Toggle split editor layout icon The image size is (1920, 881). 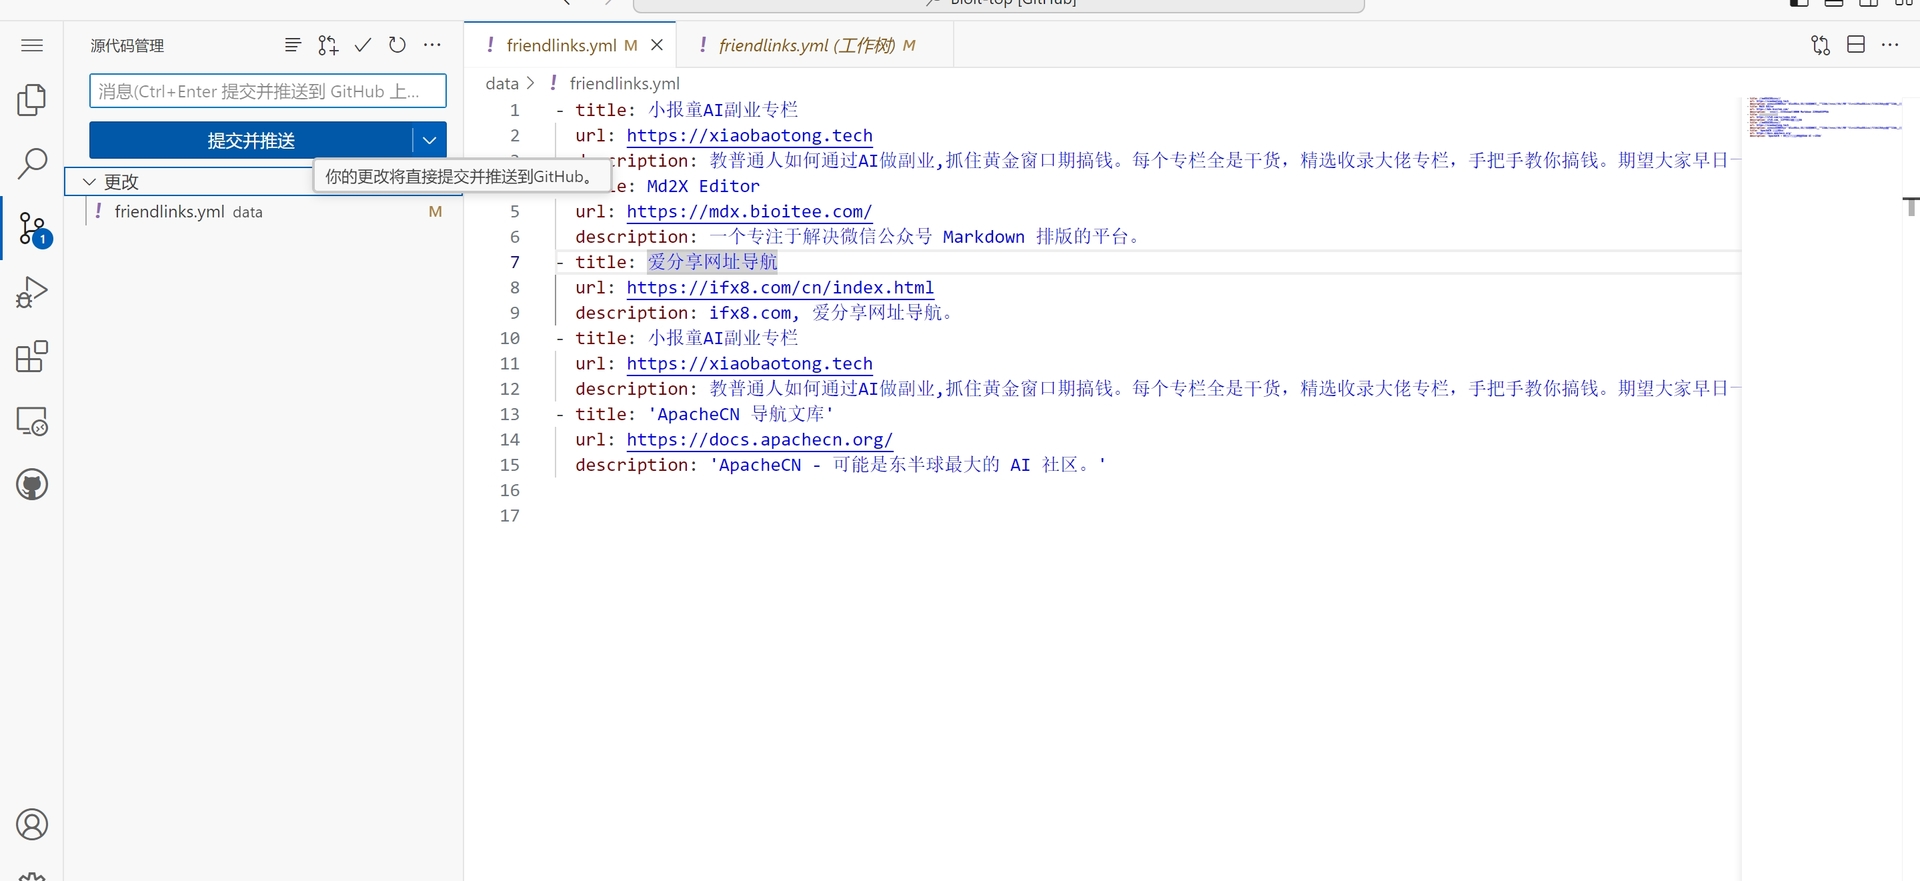(1855, 45)
